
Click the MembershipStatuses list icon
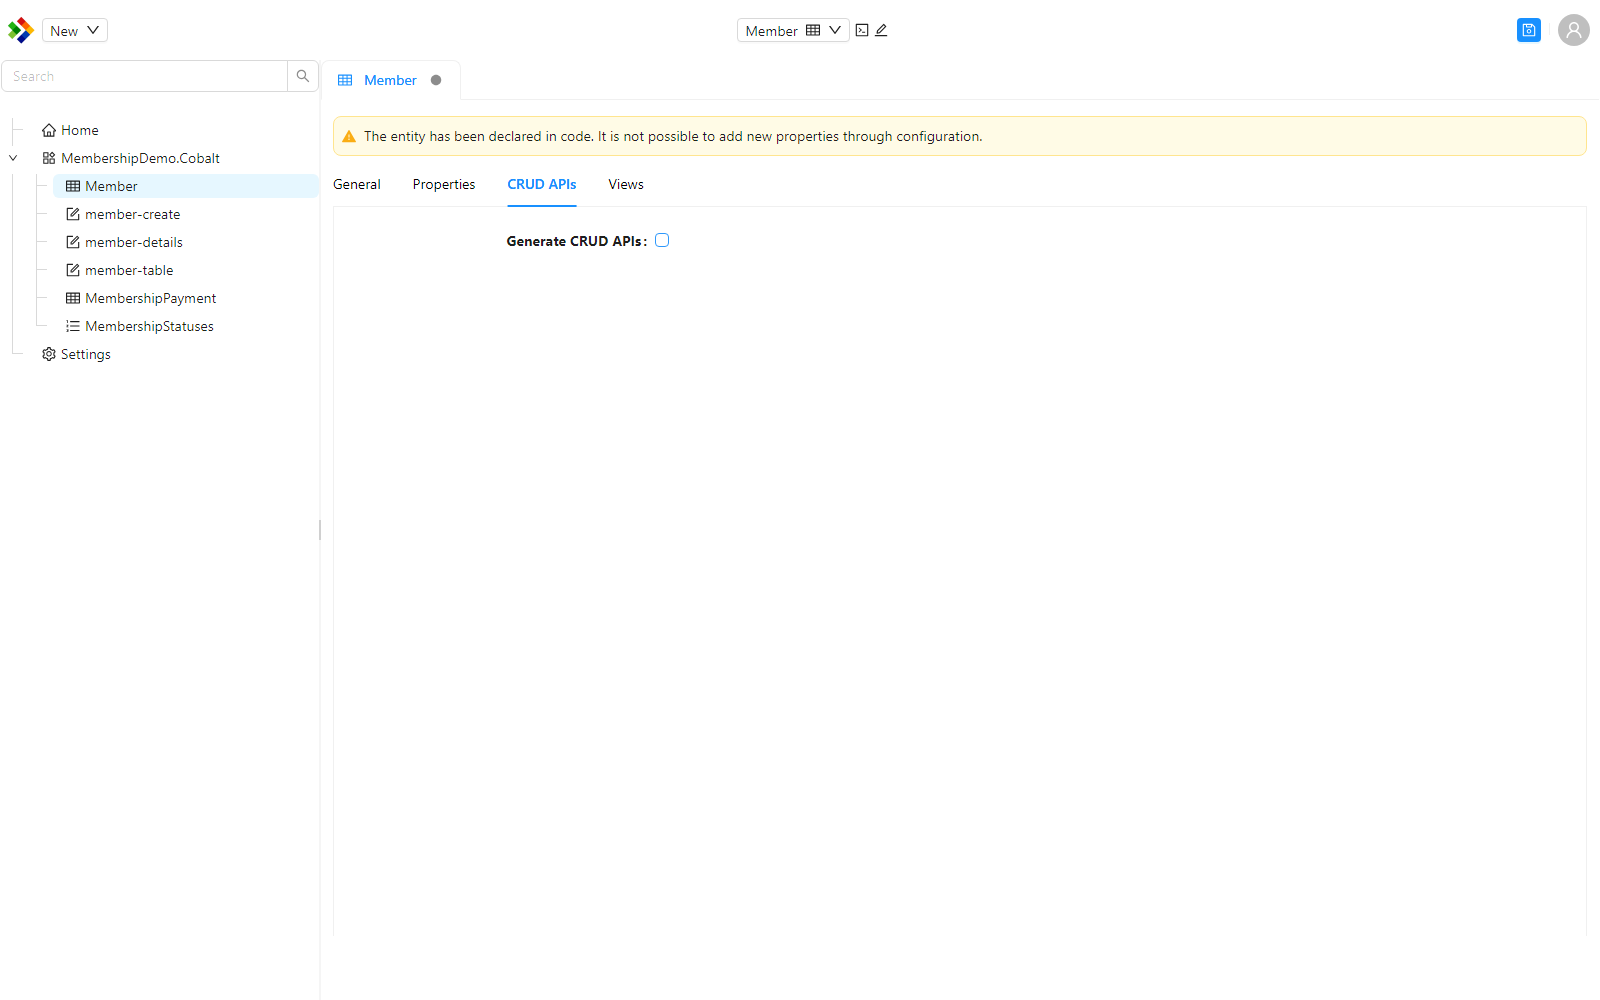point(73,326)
